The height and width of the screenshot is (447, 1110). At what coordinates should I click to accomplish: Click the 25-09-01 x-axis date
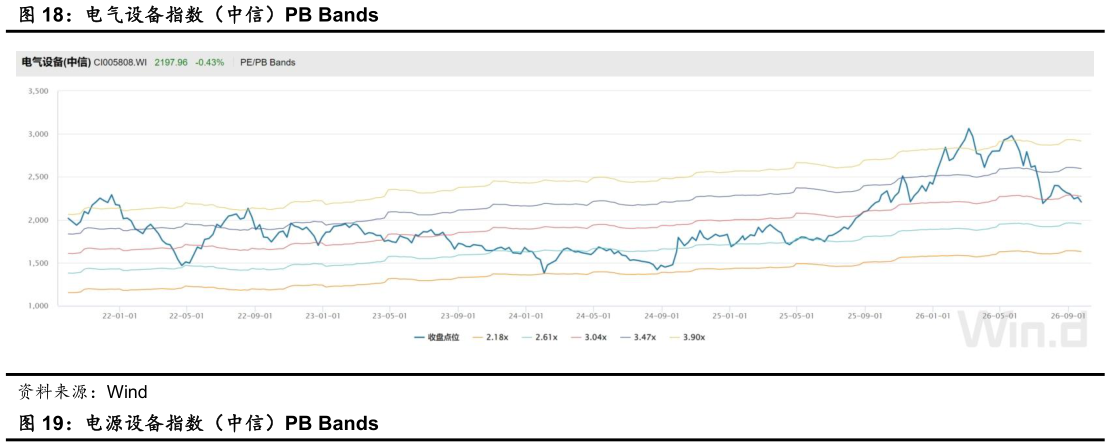[865, 316]
